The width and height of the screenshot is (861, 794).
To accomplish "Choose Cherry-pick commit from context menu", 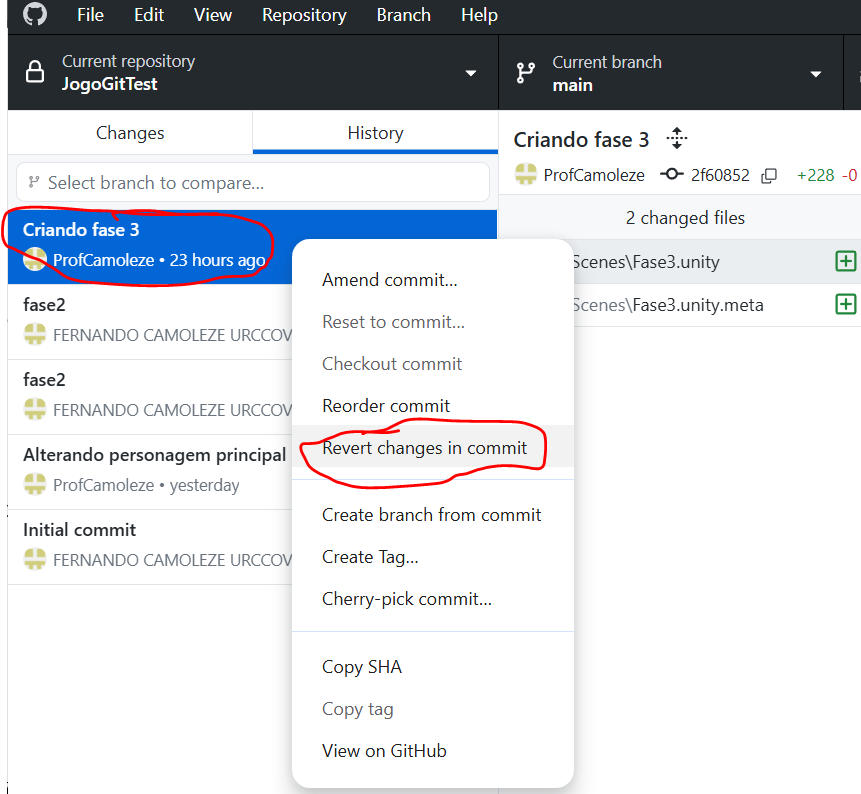I will pos(406,599).
